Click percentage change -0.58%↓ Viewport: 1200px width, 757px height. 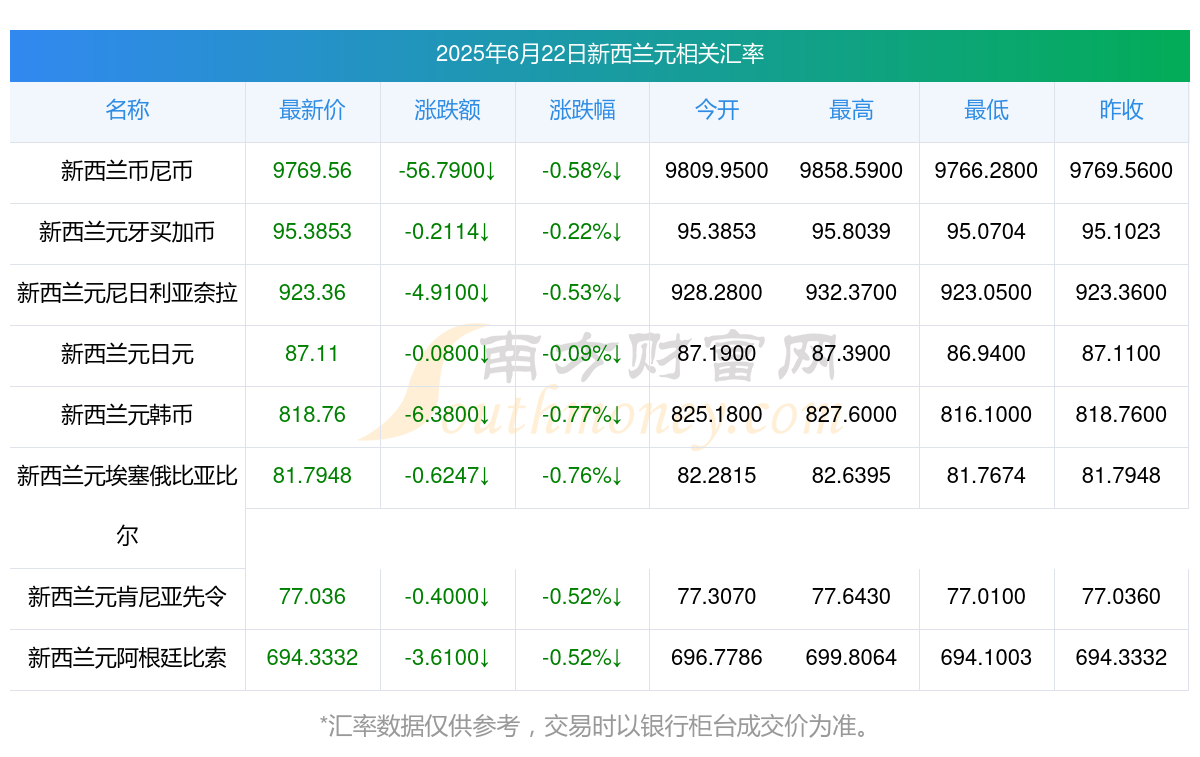coord(582,171)
